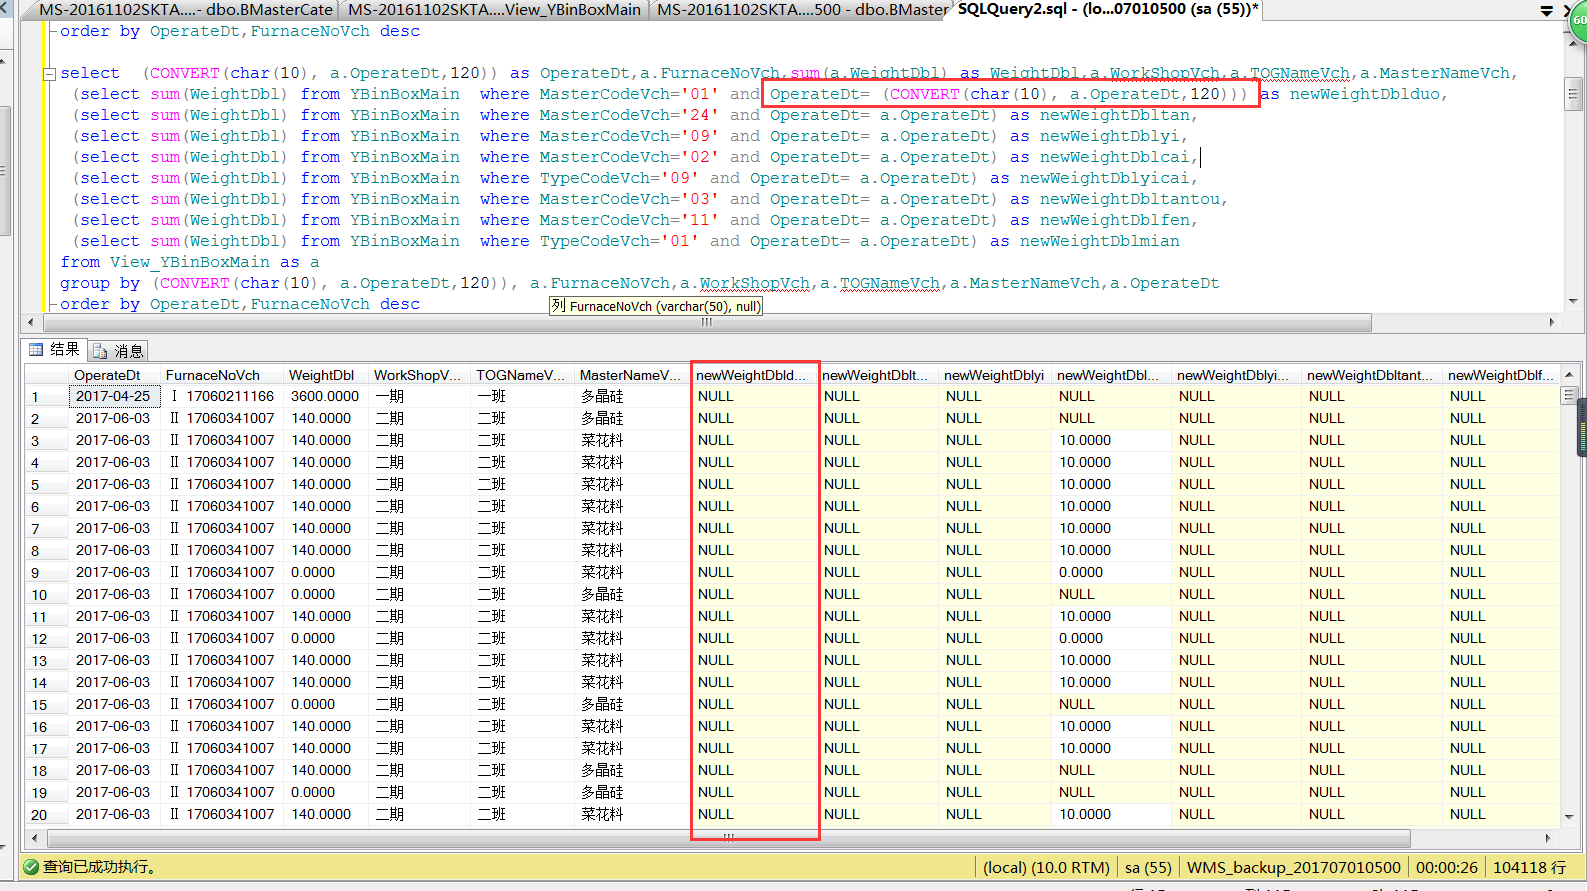Click the newWeightDblduo alias in the query
Image resolution: width=1587 pixels, height=891 pixels.
1364,94
